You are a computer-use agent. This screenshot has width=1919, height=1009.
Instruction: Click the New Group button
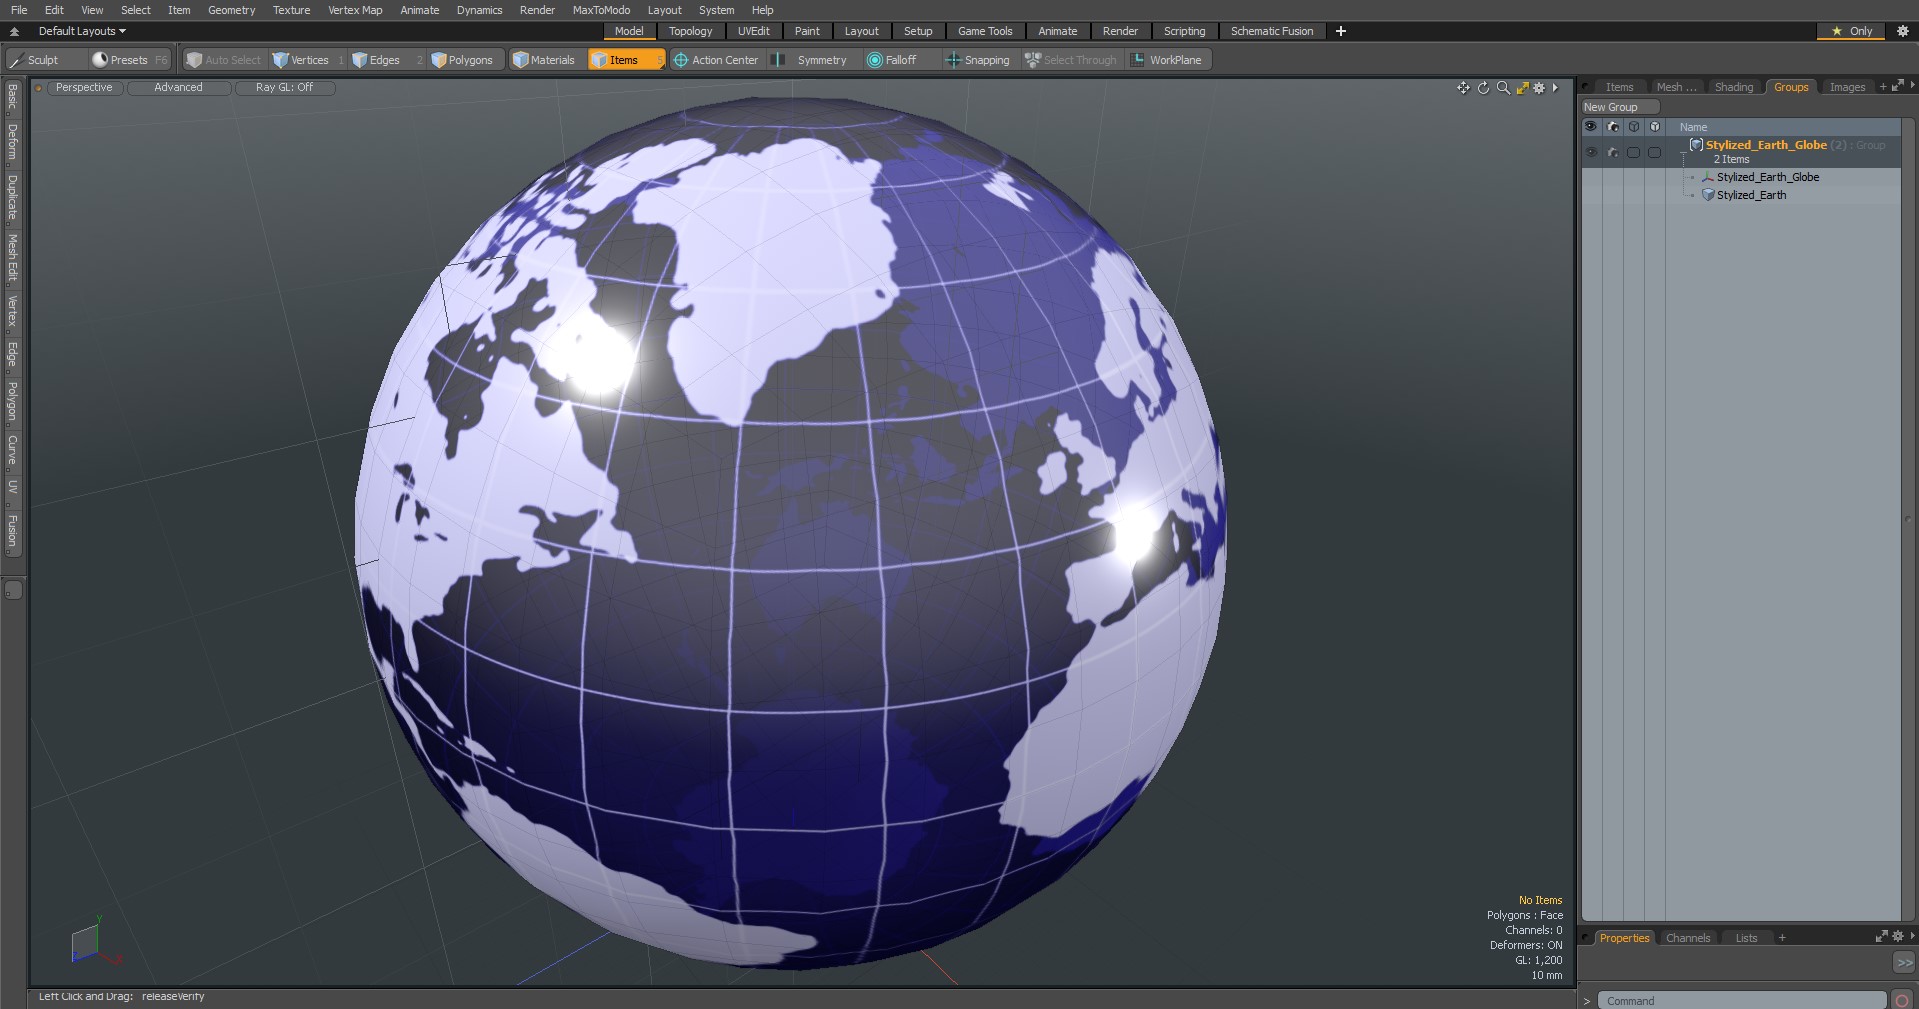(1619, 107)
